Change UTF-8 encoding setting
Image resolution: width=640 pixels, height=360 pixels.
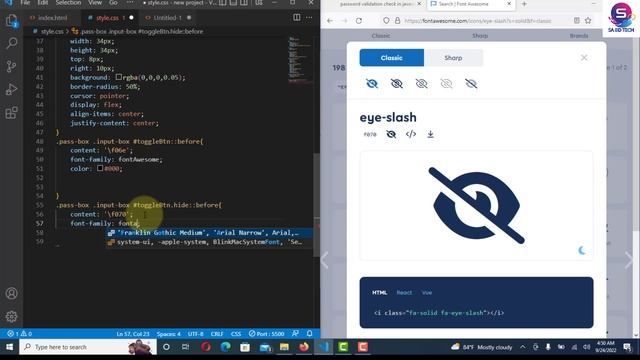196,333
